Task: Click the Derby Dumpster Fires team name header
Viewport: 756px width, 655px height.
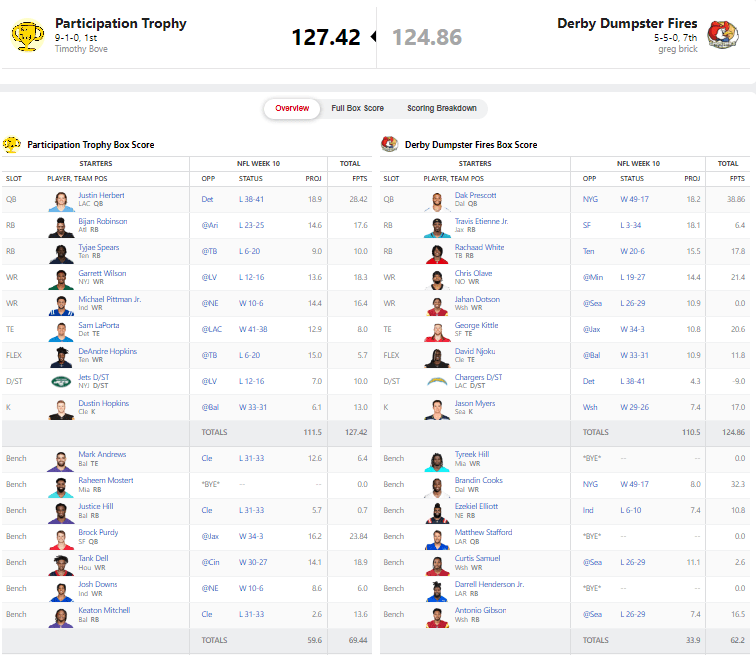Action: pyautogui.click(x=627, y=23)
